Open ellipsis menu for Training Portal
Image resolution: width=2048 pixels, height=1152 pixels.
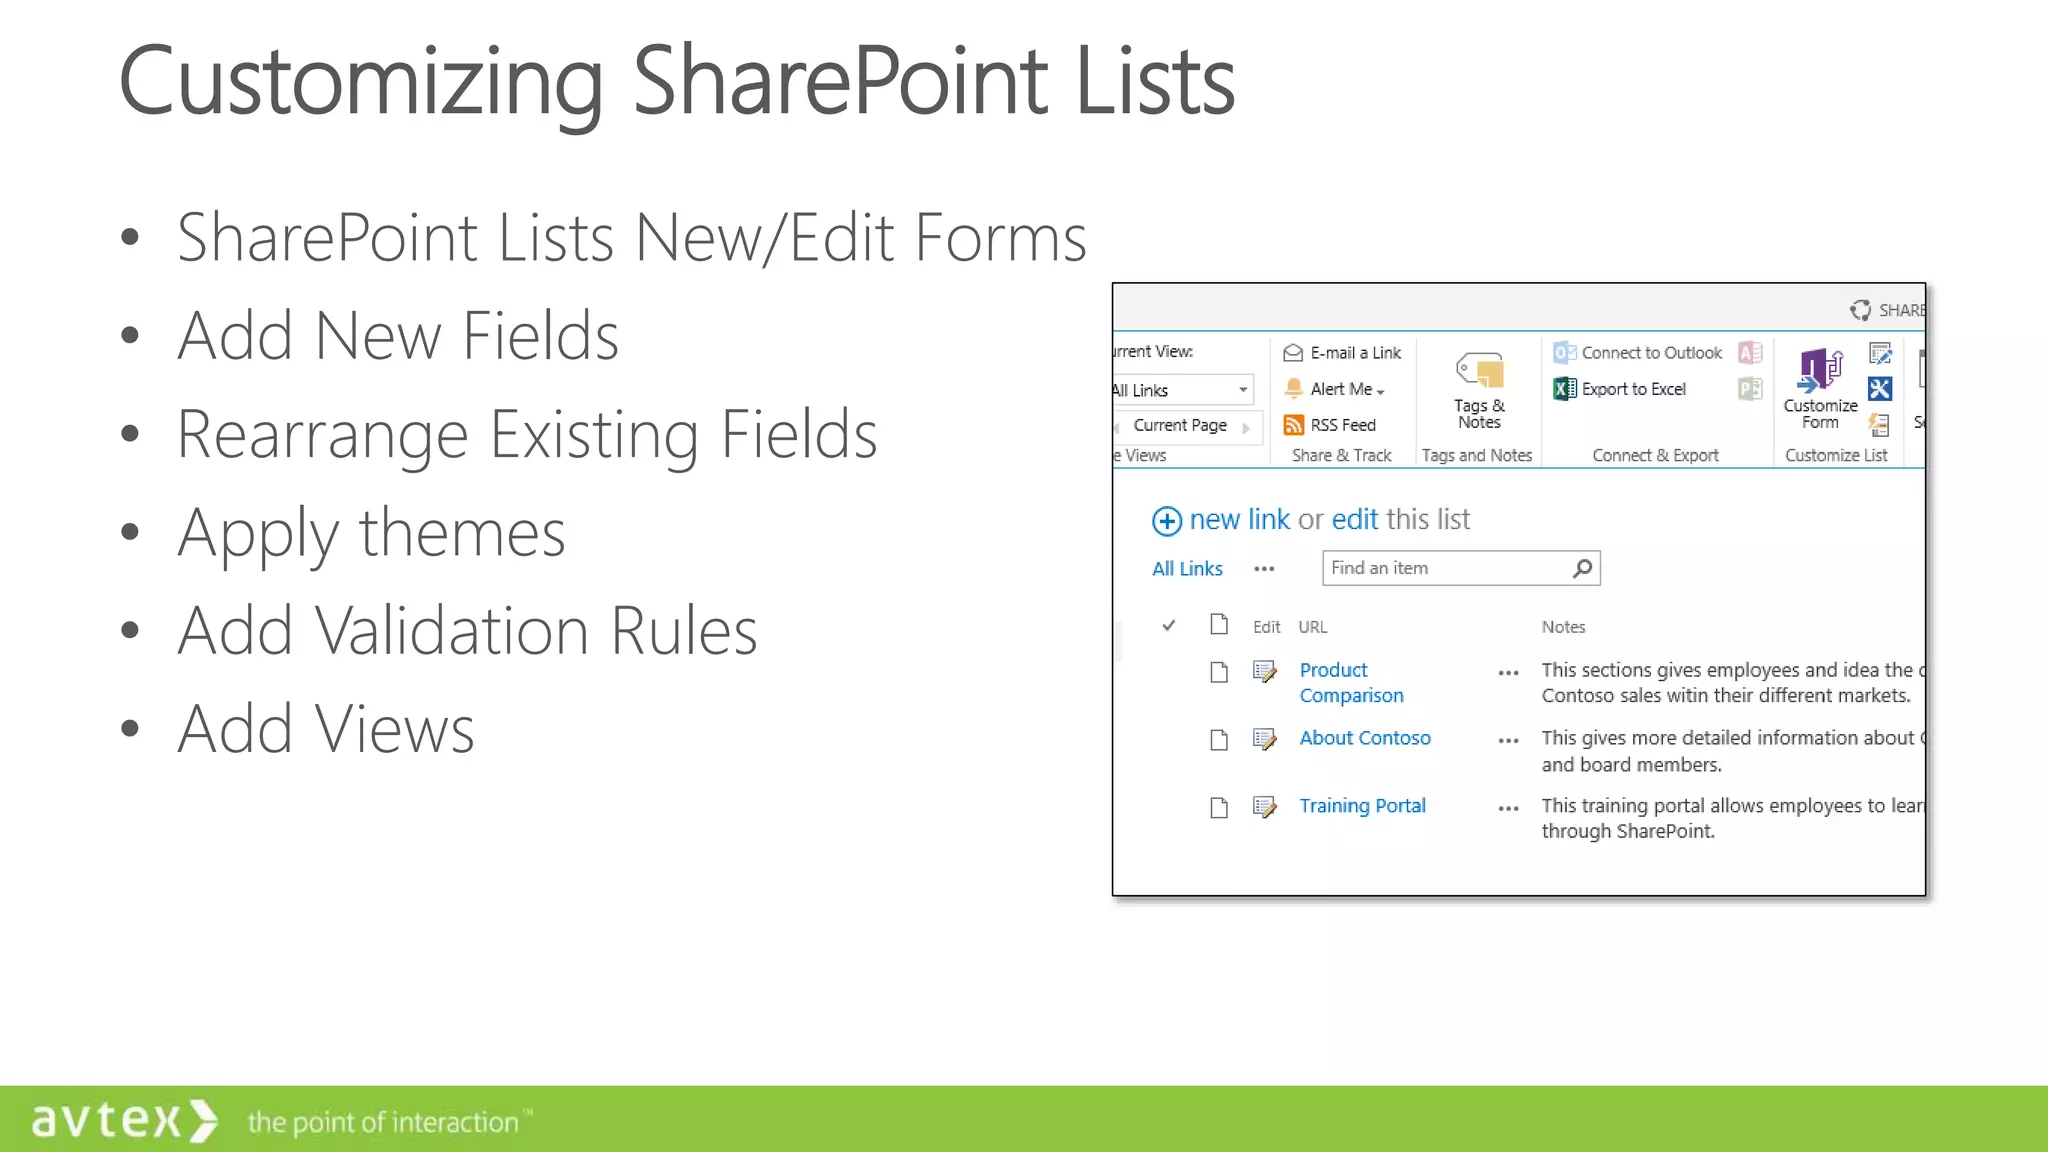[1509, 808]
